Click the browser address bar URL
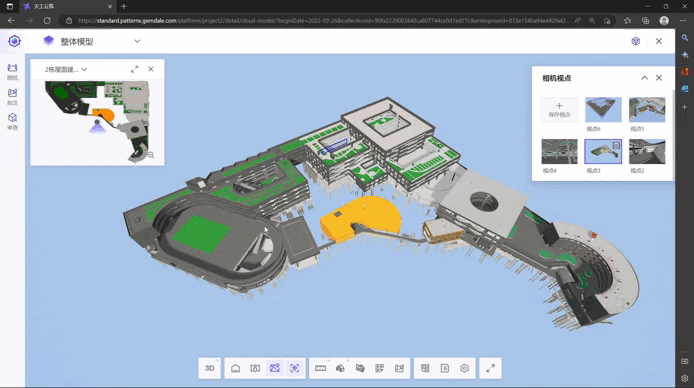 pyautogui.click(x=323, y=20)
